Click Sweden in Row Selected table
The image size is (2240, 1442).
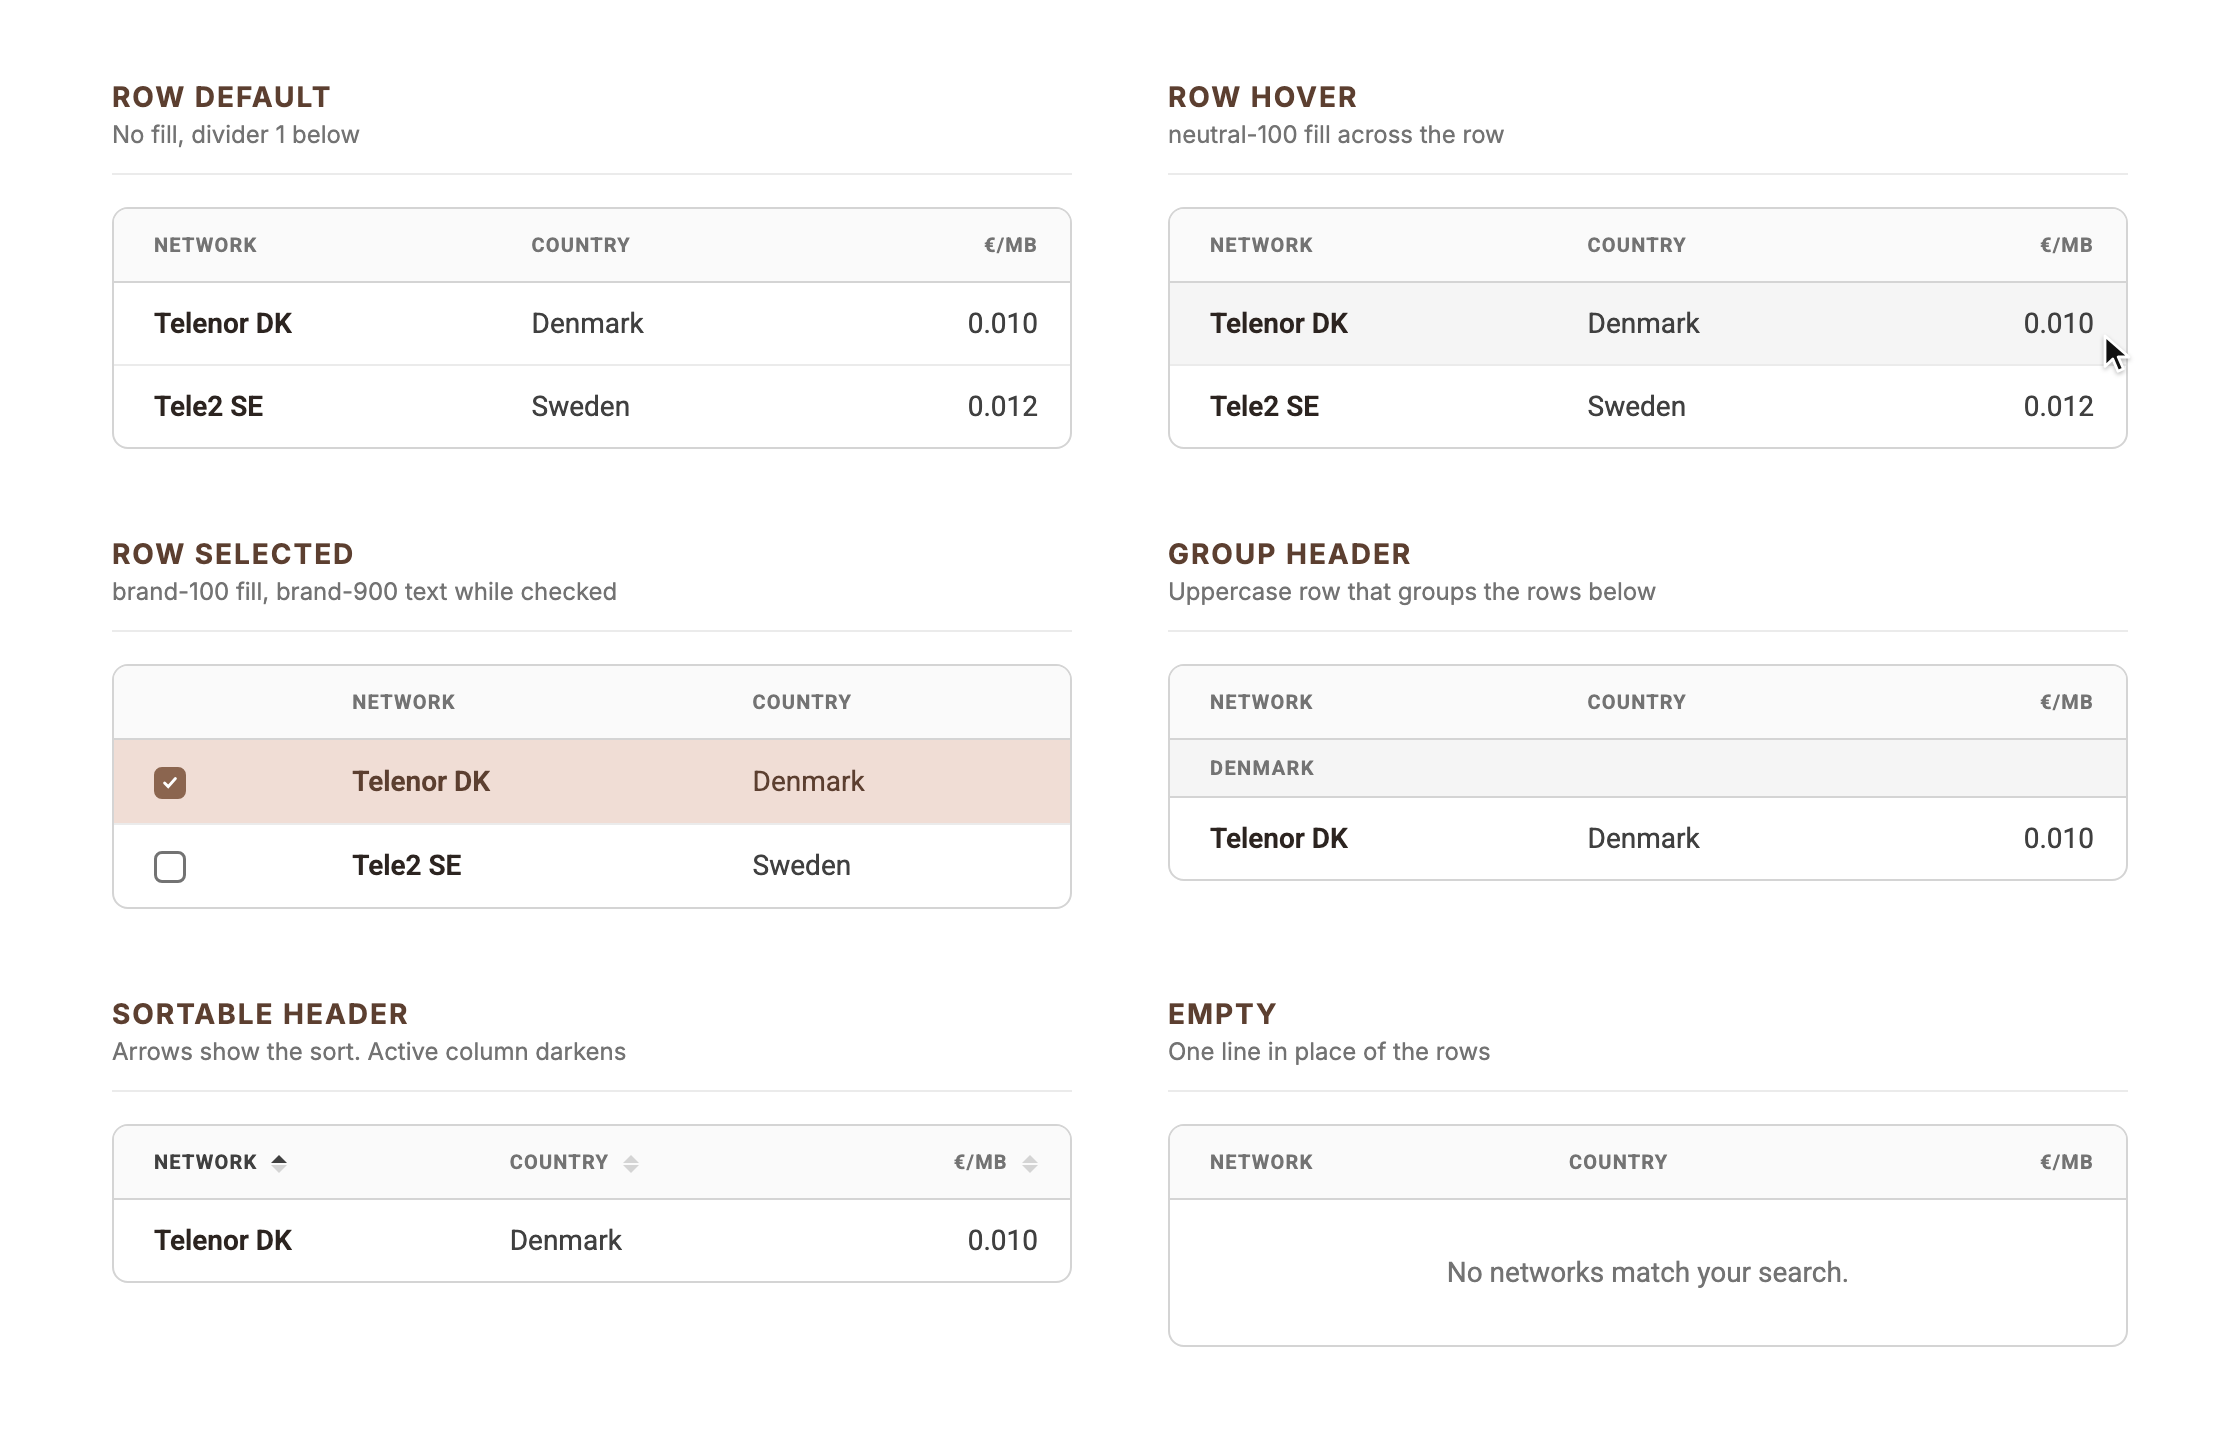click(801, 865)
